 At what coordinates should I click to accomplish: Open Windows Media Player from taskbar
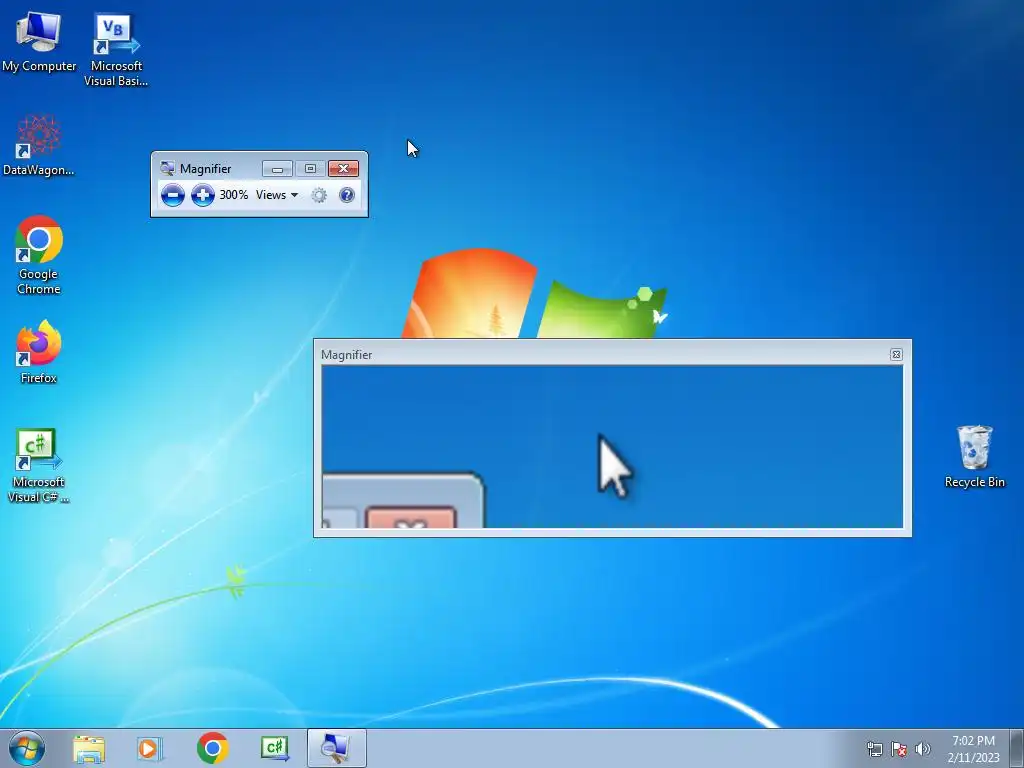150,748
